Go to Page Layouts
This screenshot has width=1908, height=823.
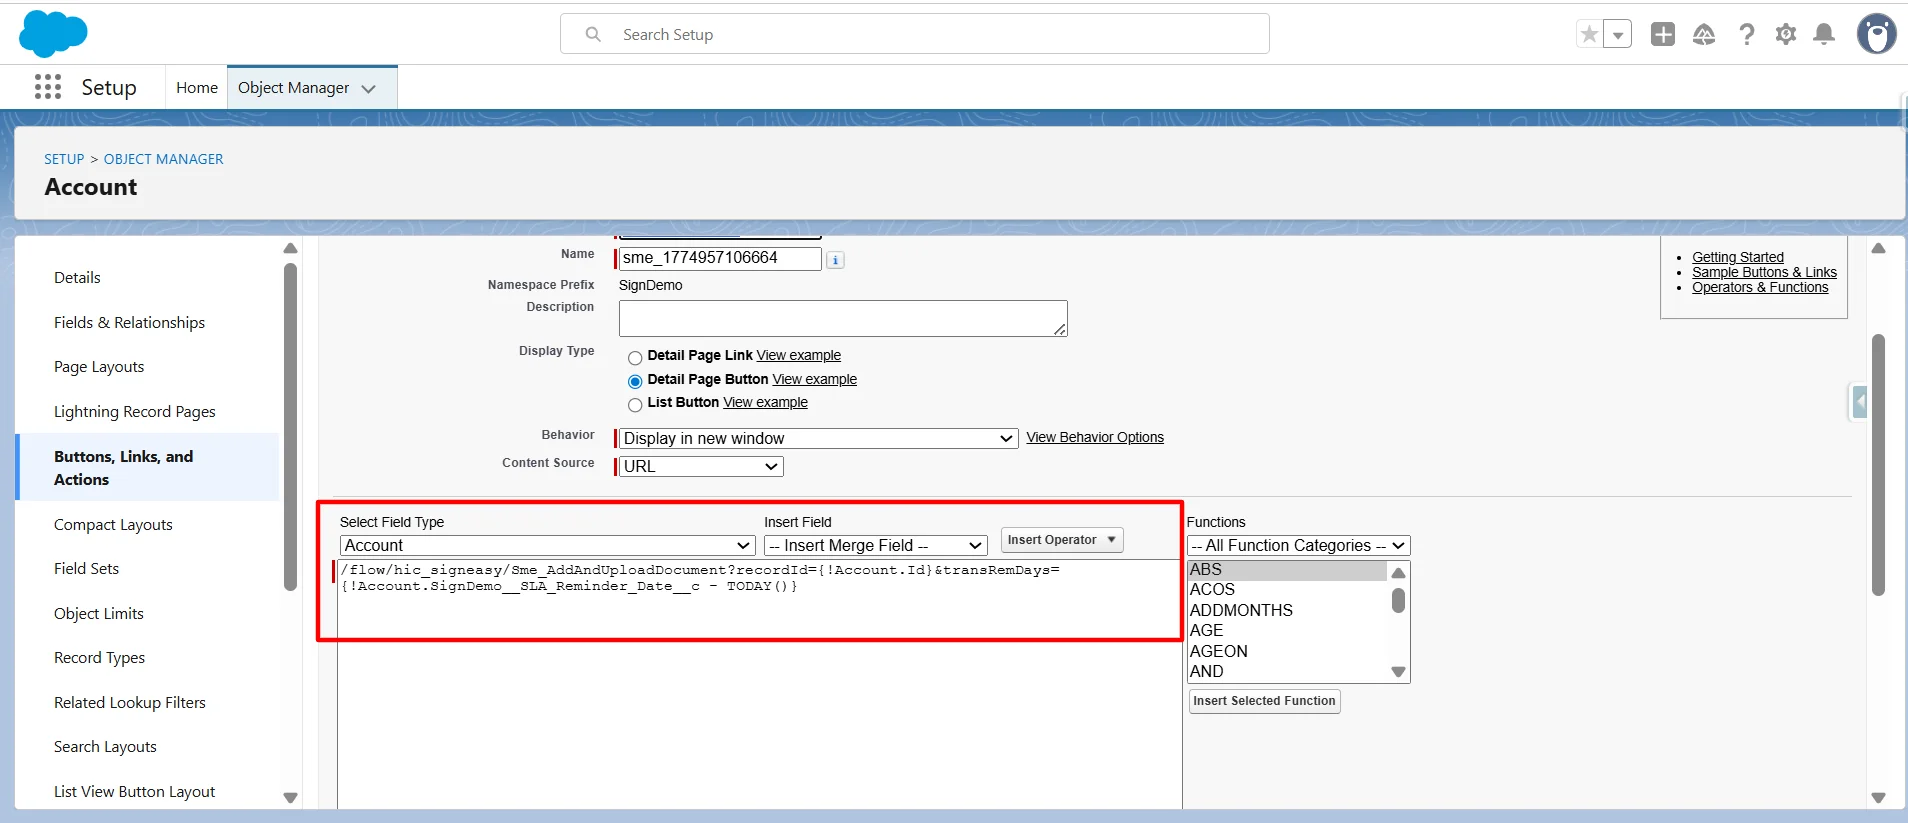[99, 367]
